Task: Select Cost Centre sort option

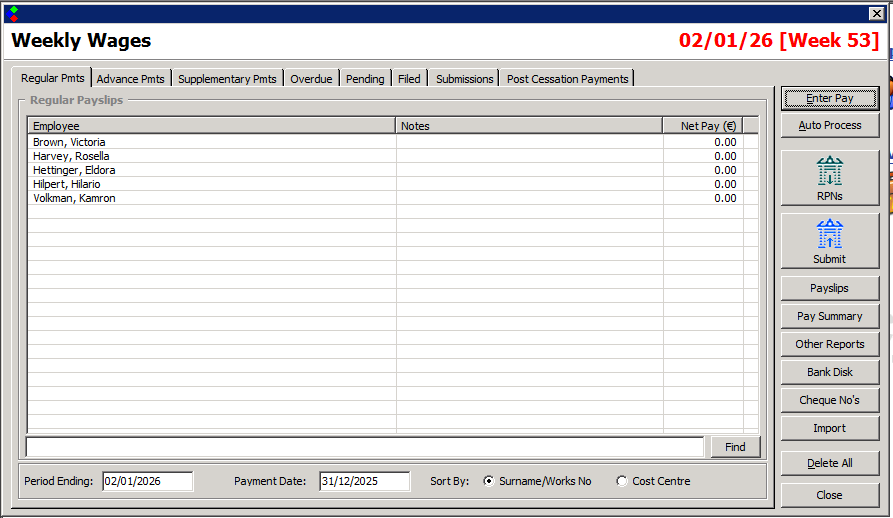Action: pos(622,481)
